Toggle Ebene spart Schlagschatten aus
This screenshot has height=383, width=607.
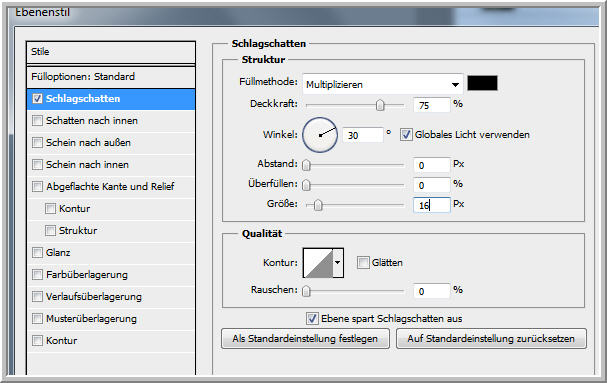click(x=312, y=319)
